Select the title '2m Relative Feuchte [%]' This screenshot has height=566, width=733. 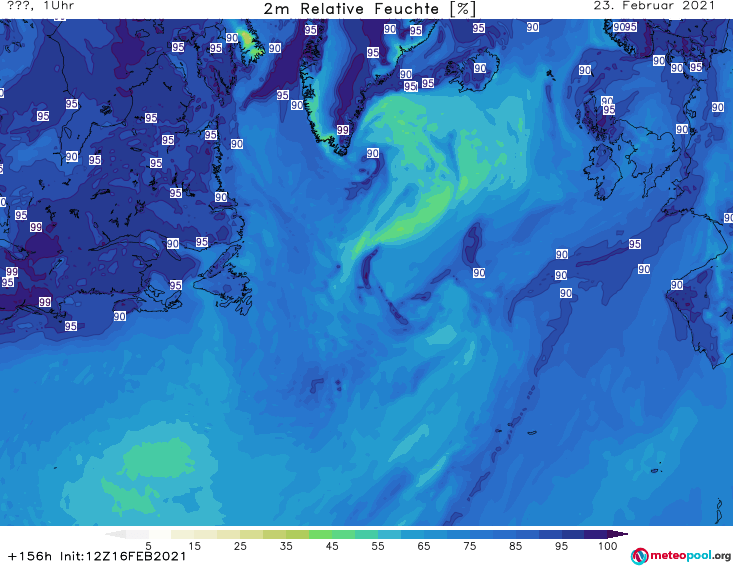tap(370, 9)
